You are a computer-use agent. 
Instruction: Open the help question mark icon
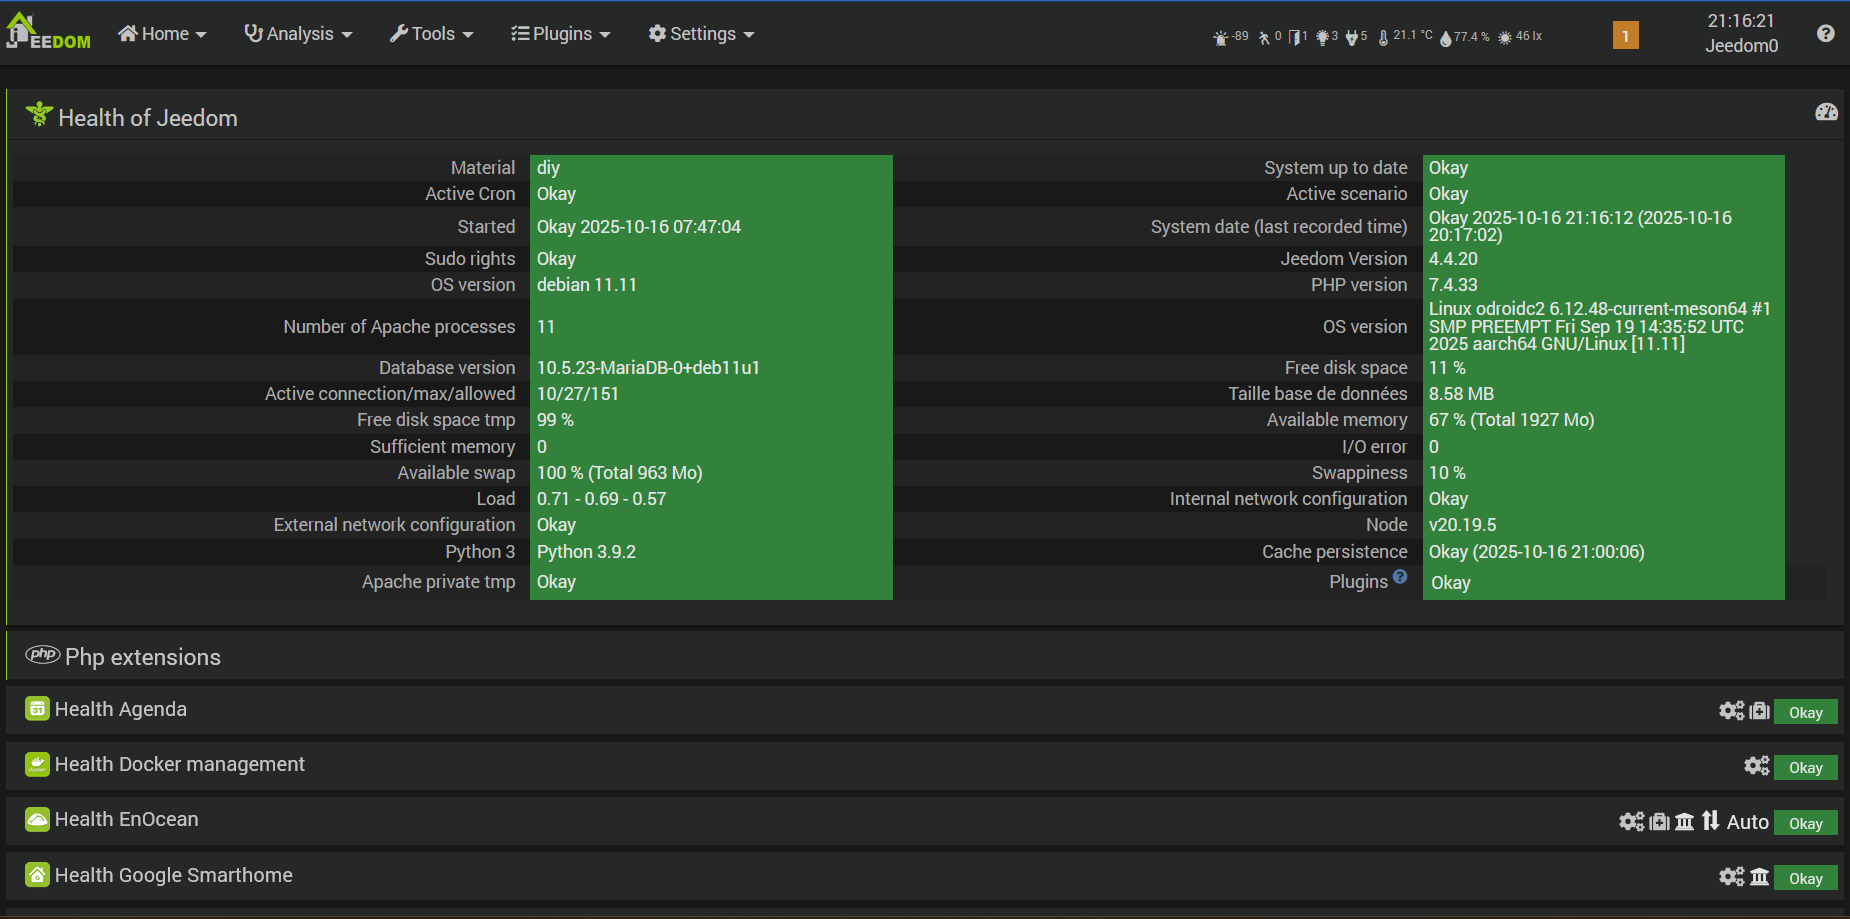pos(1825,34)
